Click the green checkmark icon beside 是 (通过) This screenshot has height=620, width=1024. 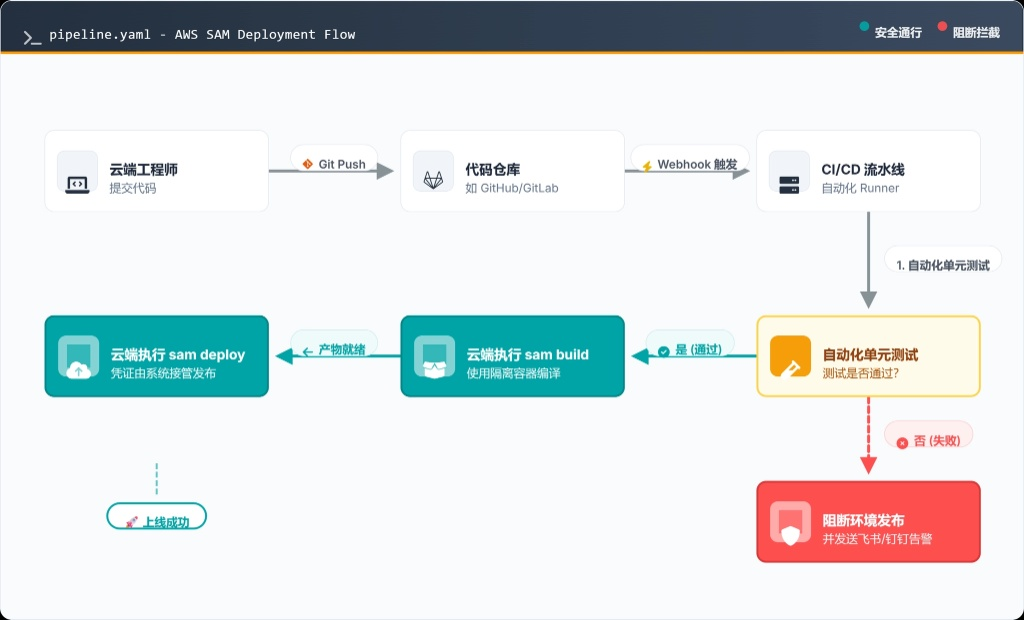(x=664, y=351)
